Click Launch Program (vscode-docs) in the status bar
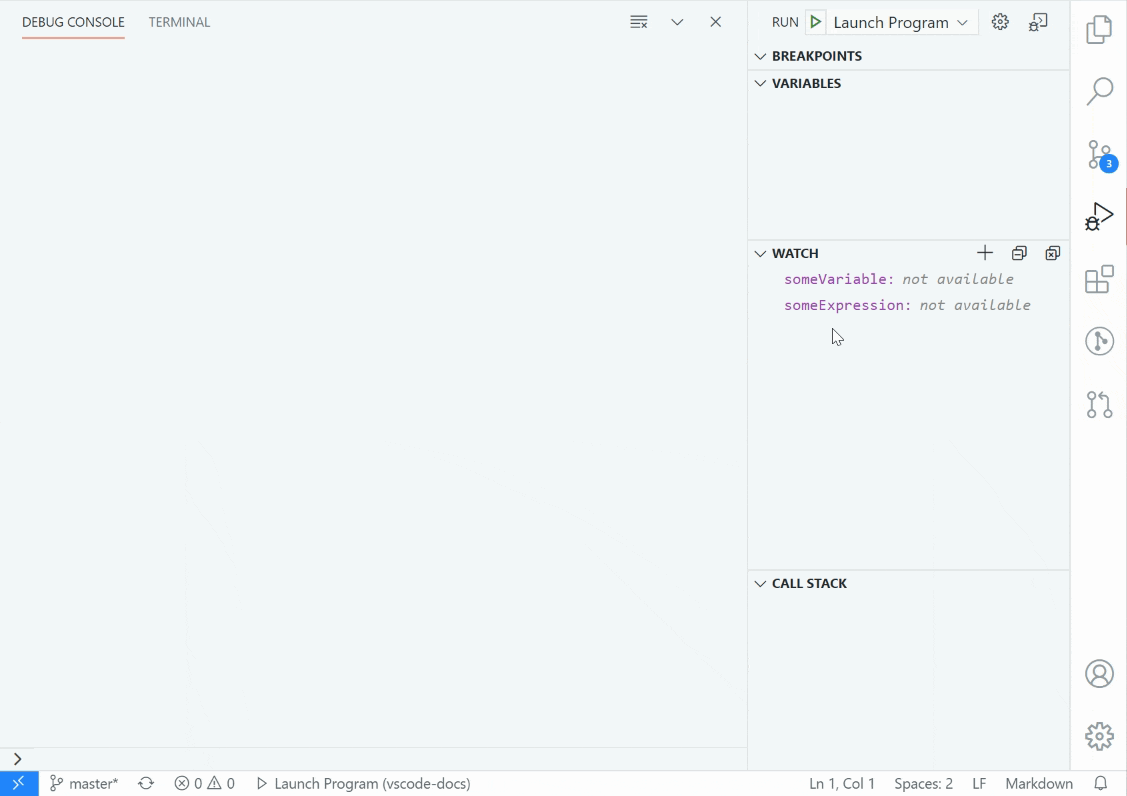Image resolution: width=1127 pixels, height=796 pixels. coord(363,783)
